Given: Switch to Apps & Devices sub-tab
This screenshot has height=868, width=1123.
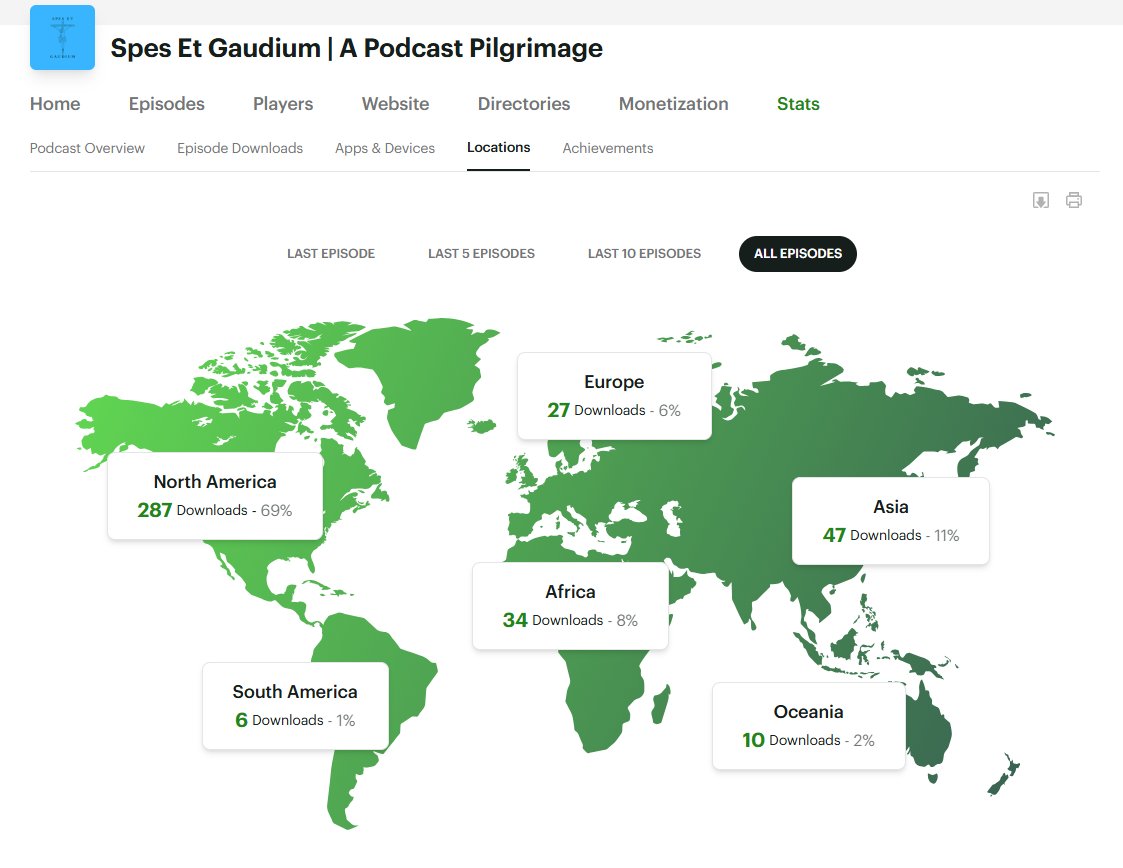Looking at the screenshot, I should tap(385, 148).
